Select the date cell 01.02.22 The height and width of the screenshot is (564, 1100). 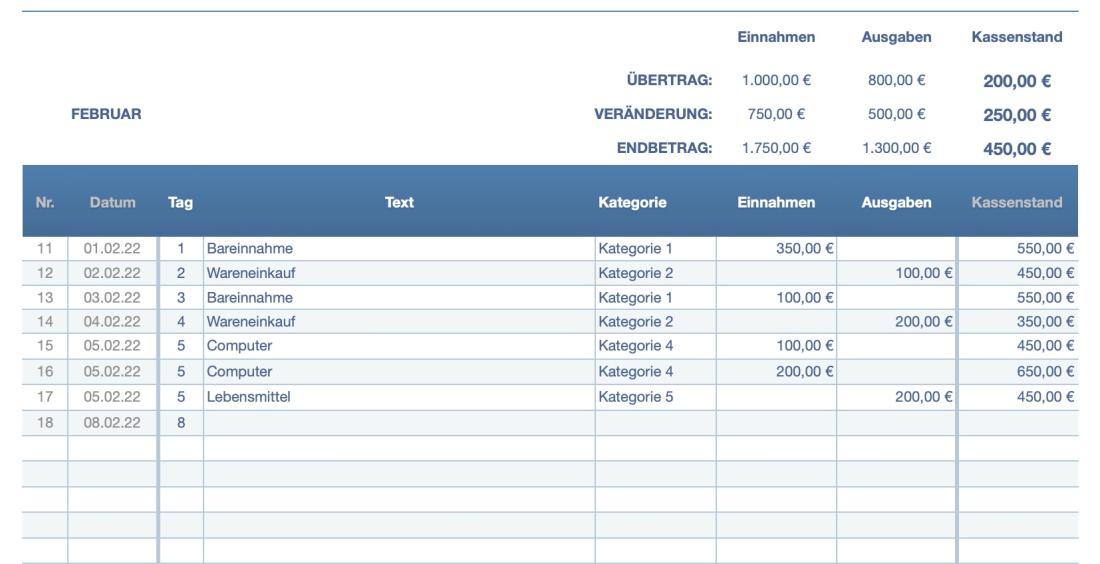click(x=112, y=249)
